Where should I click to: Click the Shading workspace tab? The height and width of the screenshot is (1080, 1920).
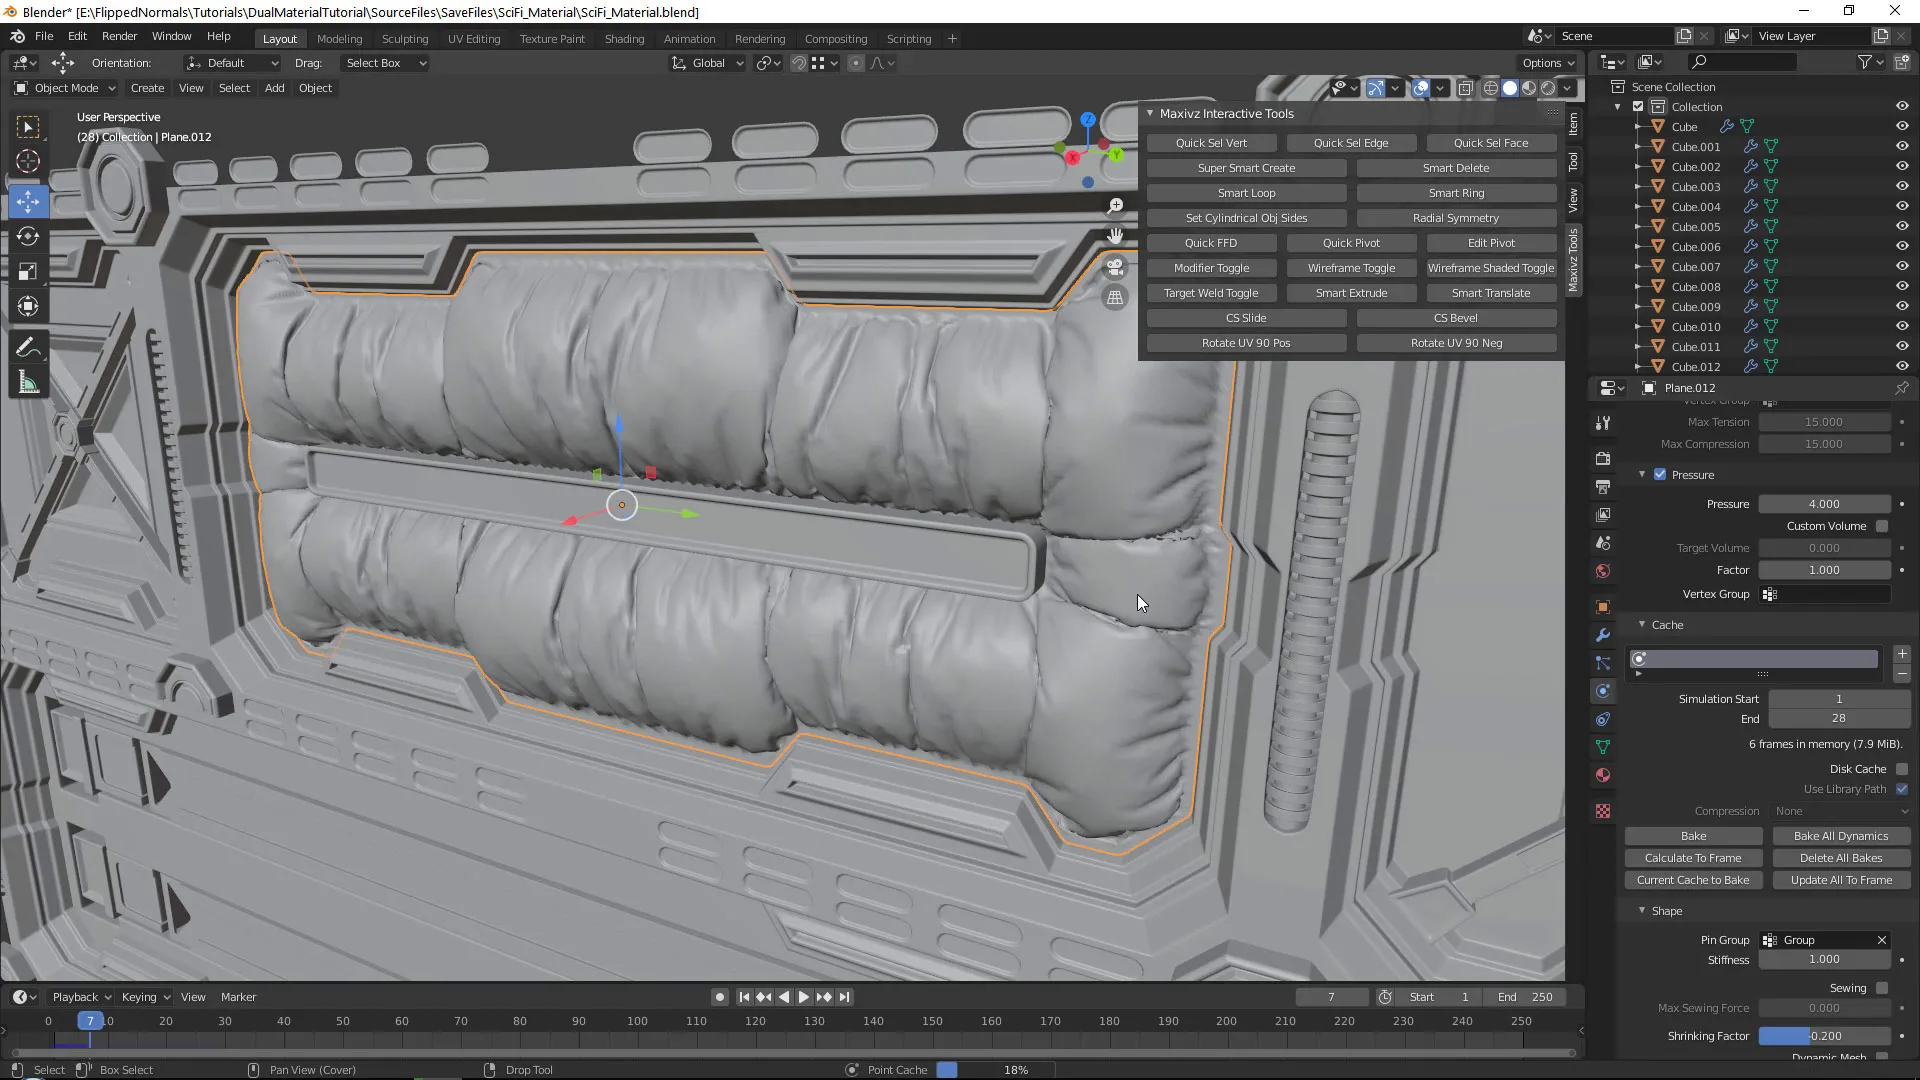[625, 37]
